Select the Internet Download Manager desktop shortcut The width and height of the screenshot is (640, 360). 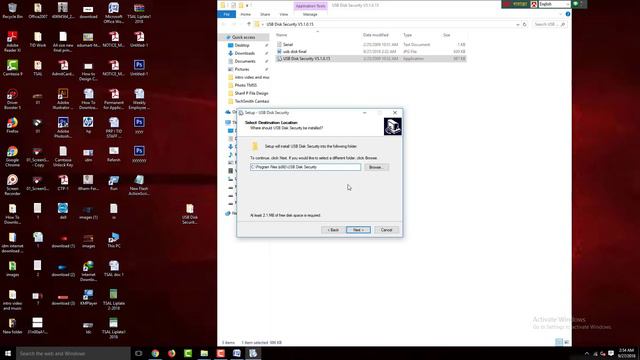point(88,271)
